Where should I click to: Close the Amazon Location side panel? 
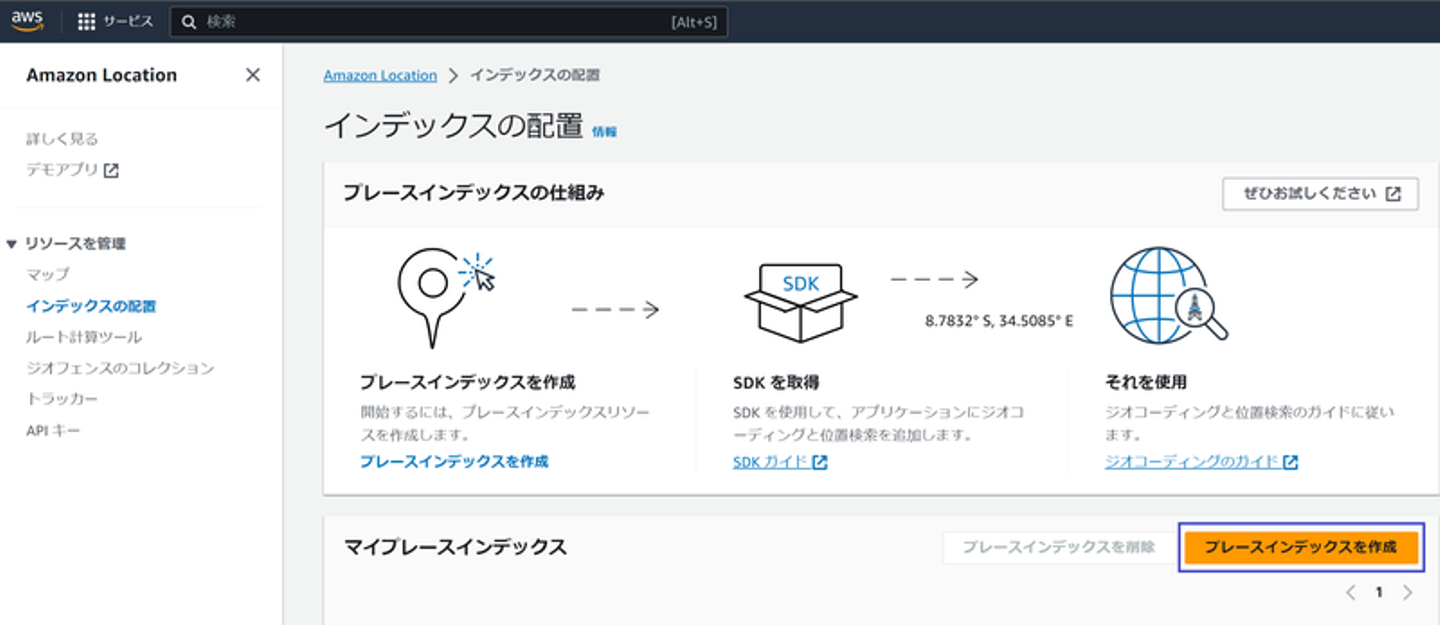coord(253,75)
